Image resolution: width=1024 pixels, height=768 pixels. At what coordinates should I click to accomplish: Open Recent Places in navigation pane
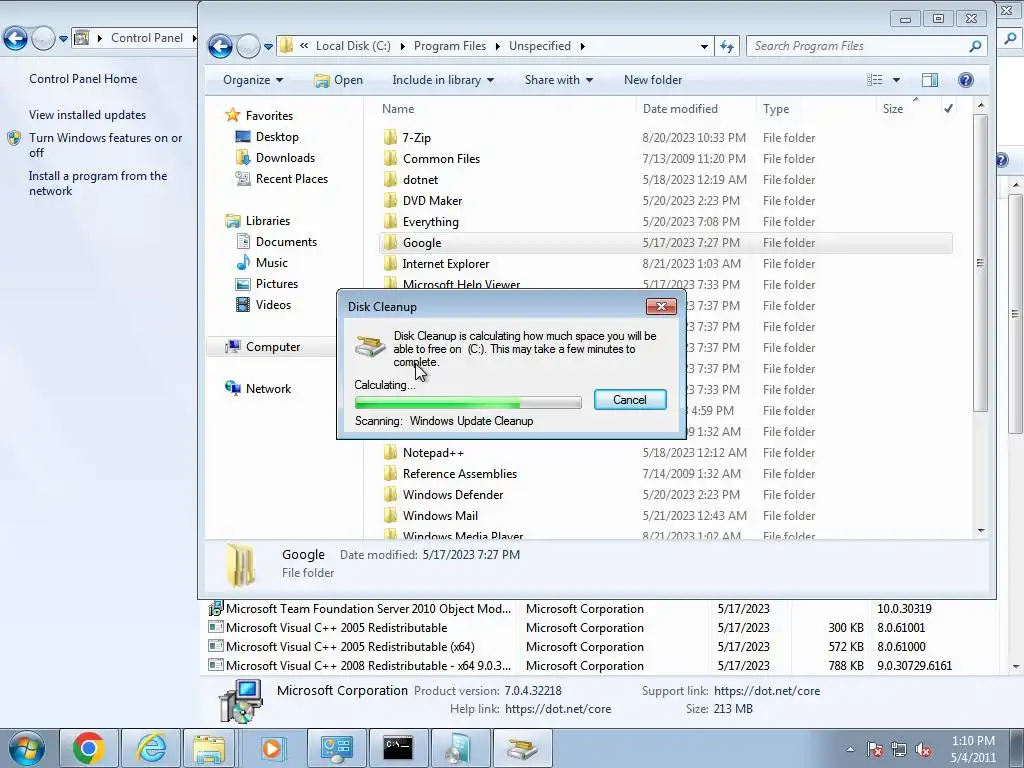tap(291, 178)
